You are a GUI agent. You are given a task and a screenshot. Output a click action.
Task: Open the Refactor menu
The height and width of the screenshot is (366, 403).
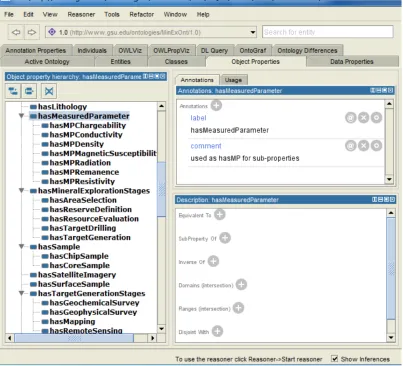(142, 14)
